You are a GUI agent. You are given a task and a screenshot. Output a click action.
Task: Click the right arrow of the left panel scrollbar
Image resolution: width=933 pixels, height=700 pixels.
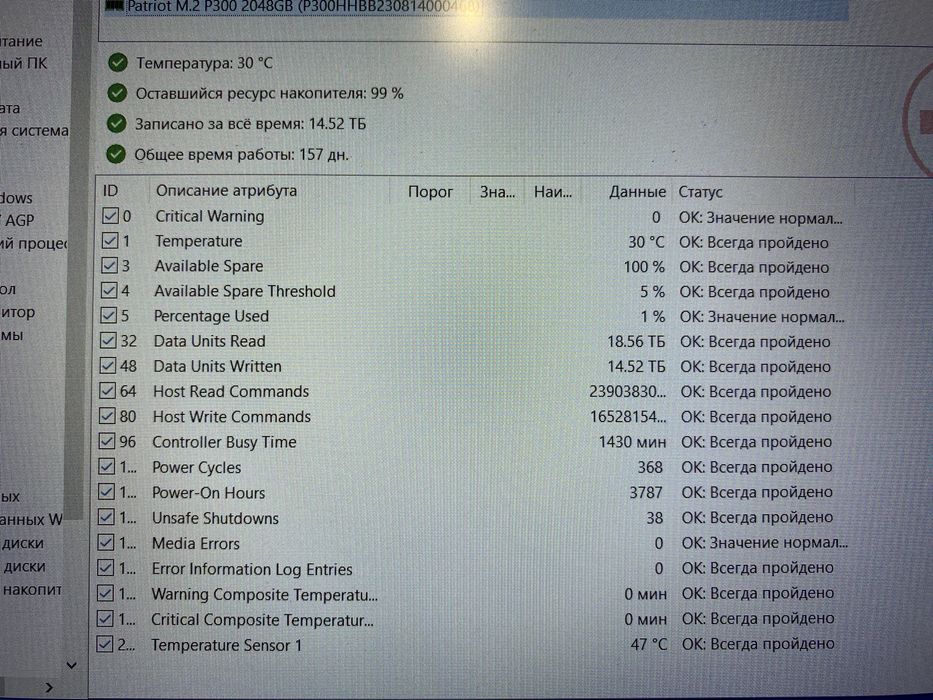pos(49,688)
